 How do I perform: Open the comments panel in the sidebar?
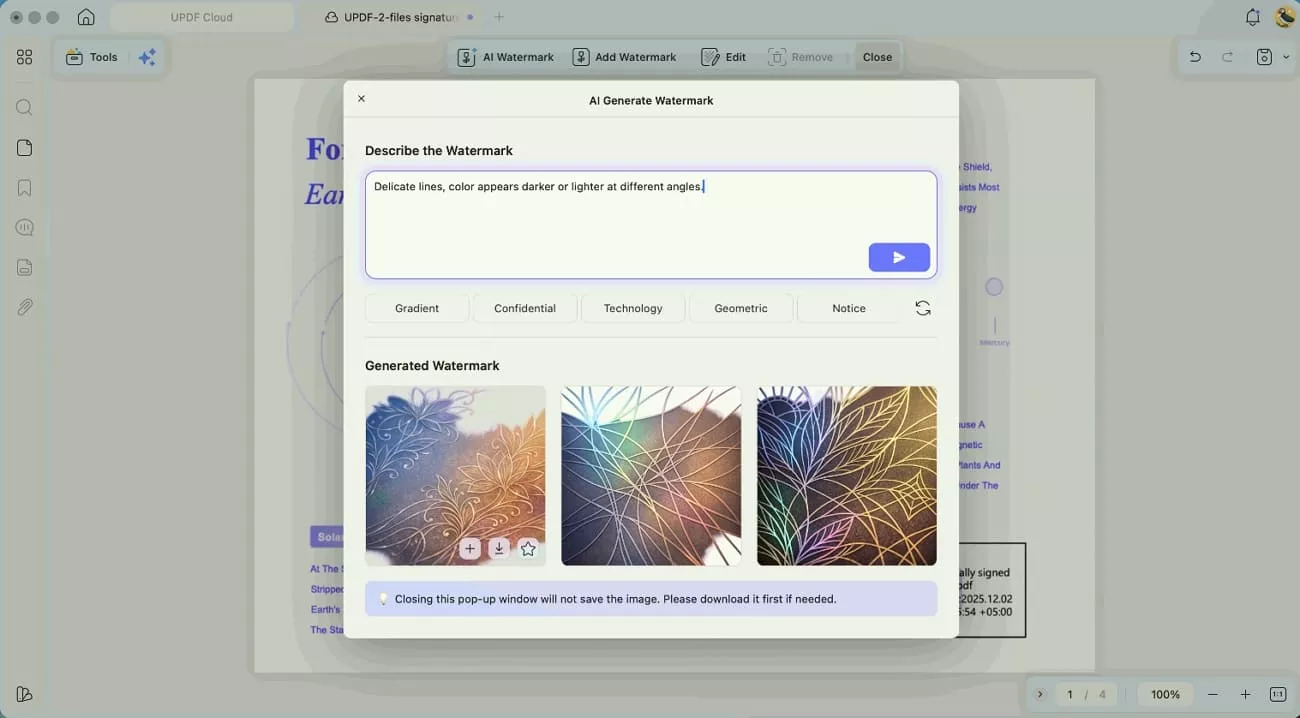click(24, 227)
